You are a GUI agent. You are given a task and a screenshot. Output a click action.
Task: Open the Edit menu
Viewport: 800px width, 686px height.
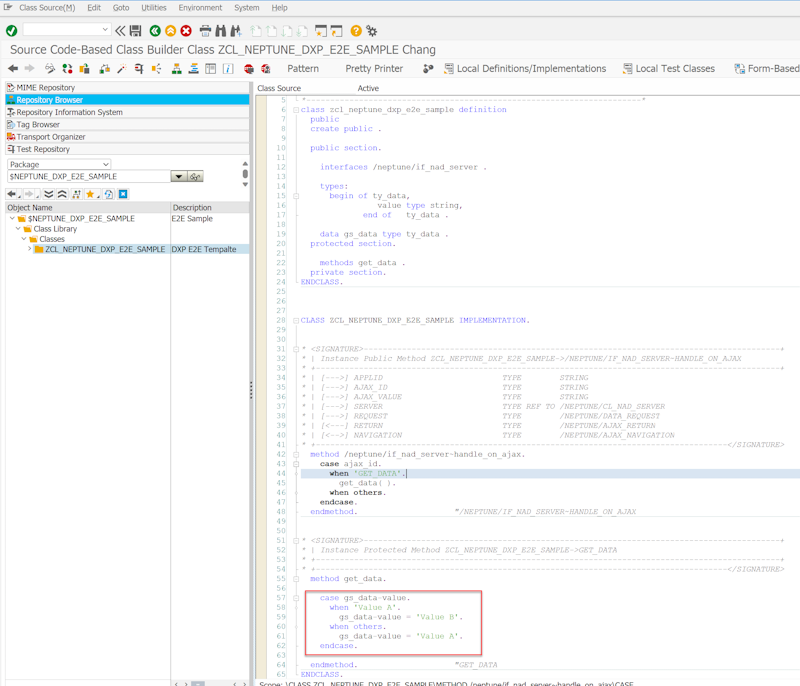click(94, 8)
